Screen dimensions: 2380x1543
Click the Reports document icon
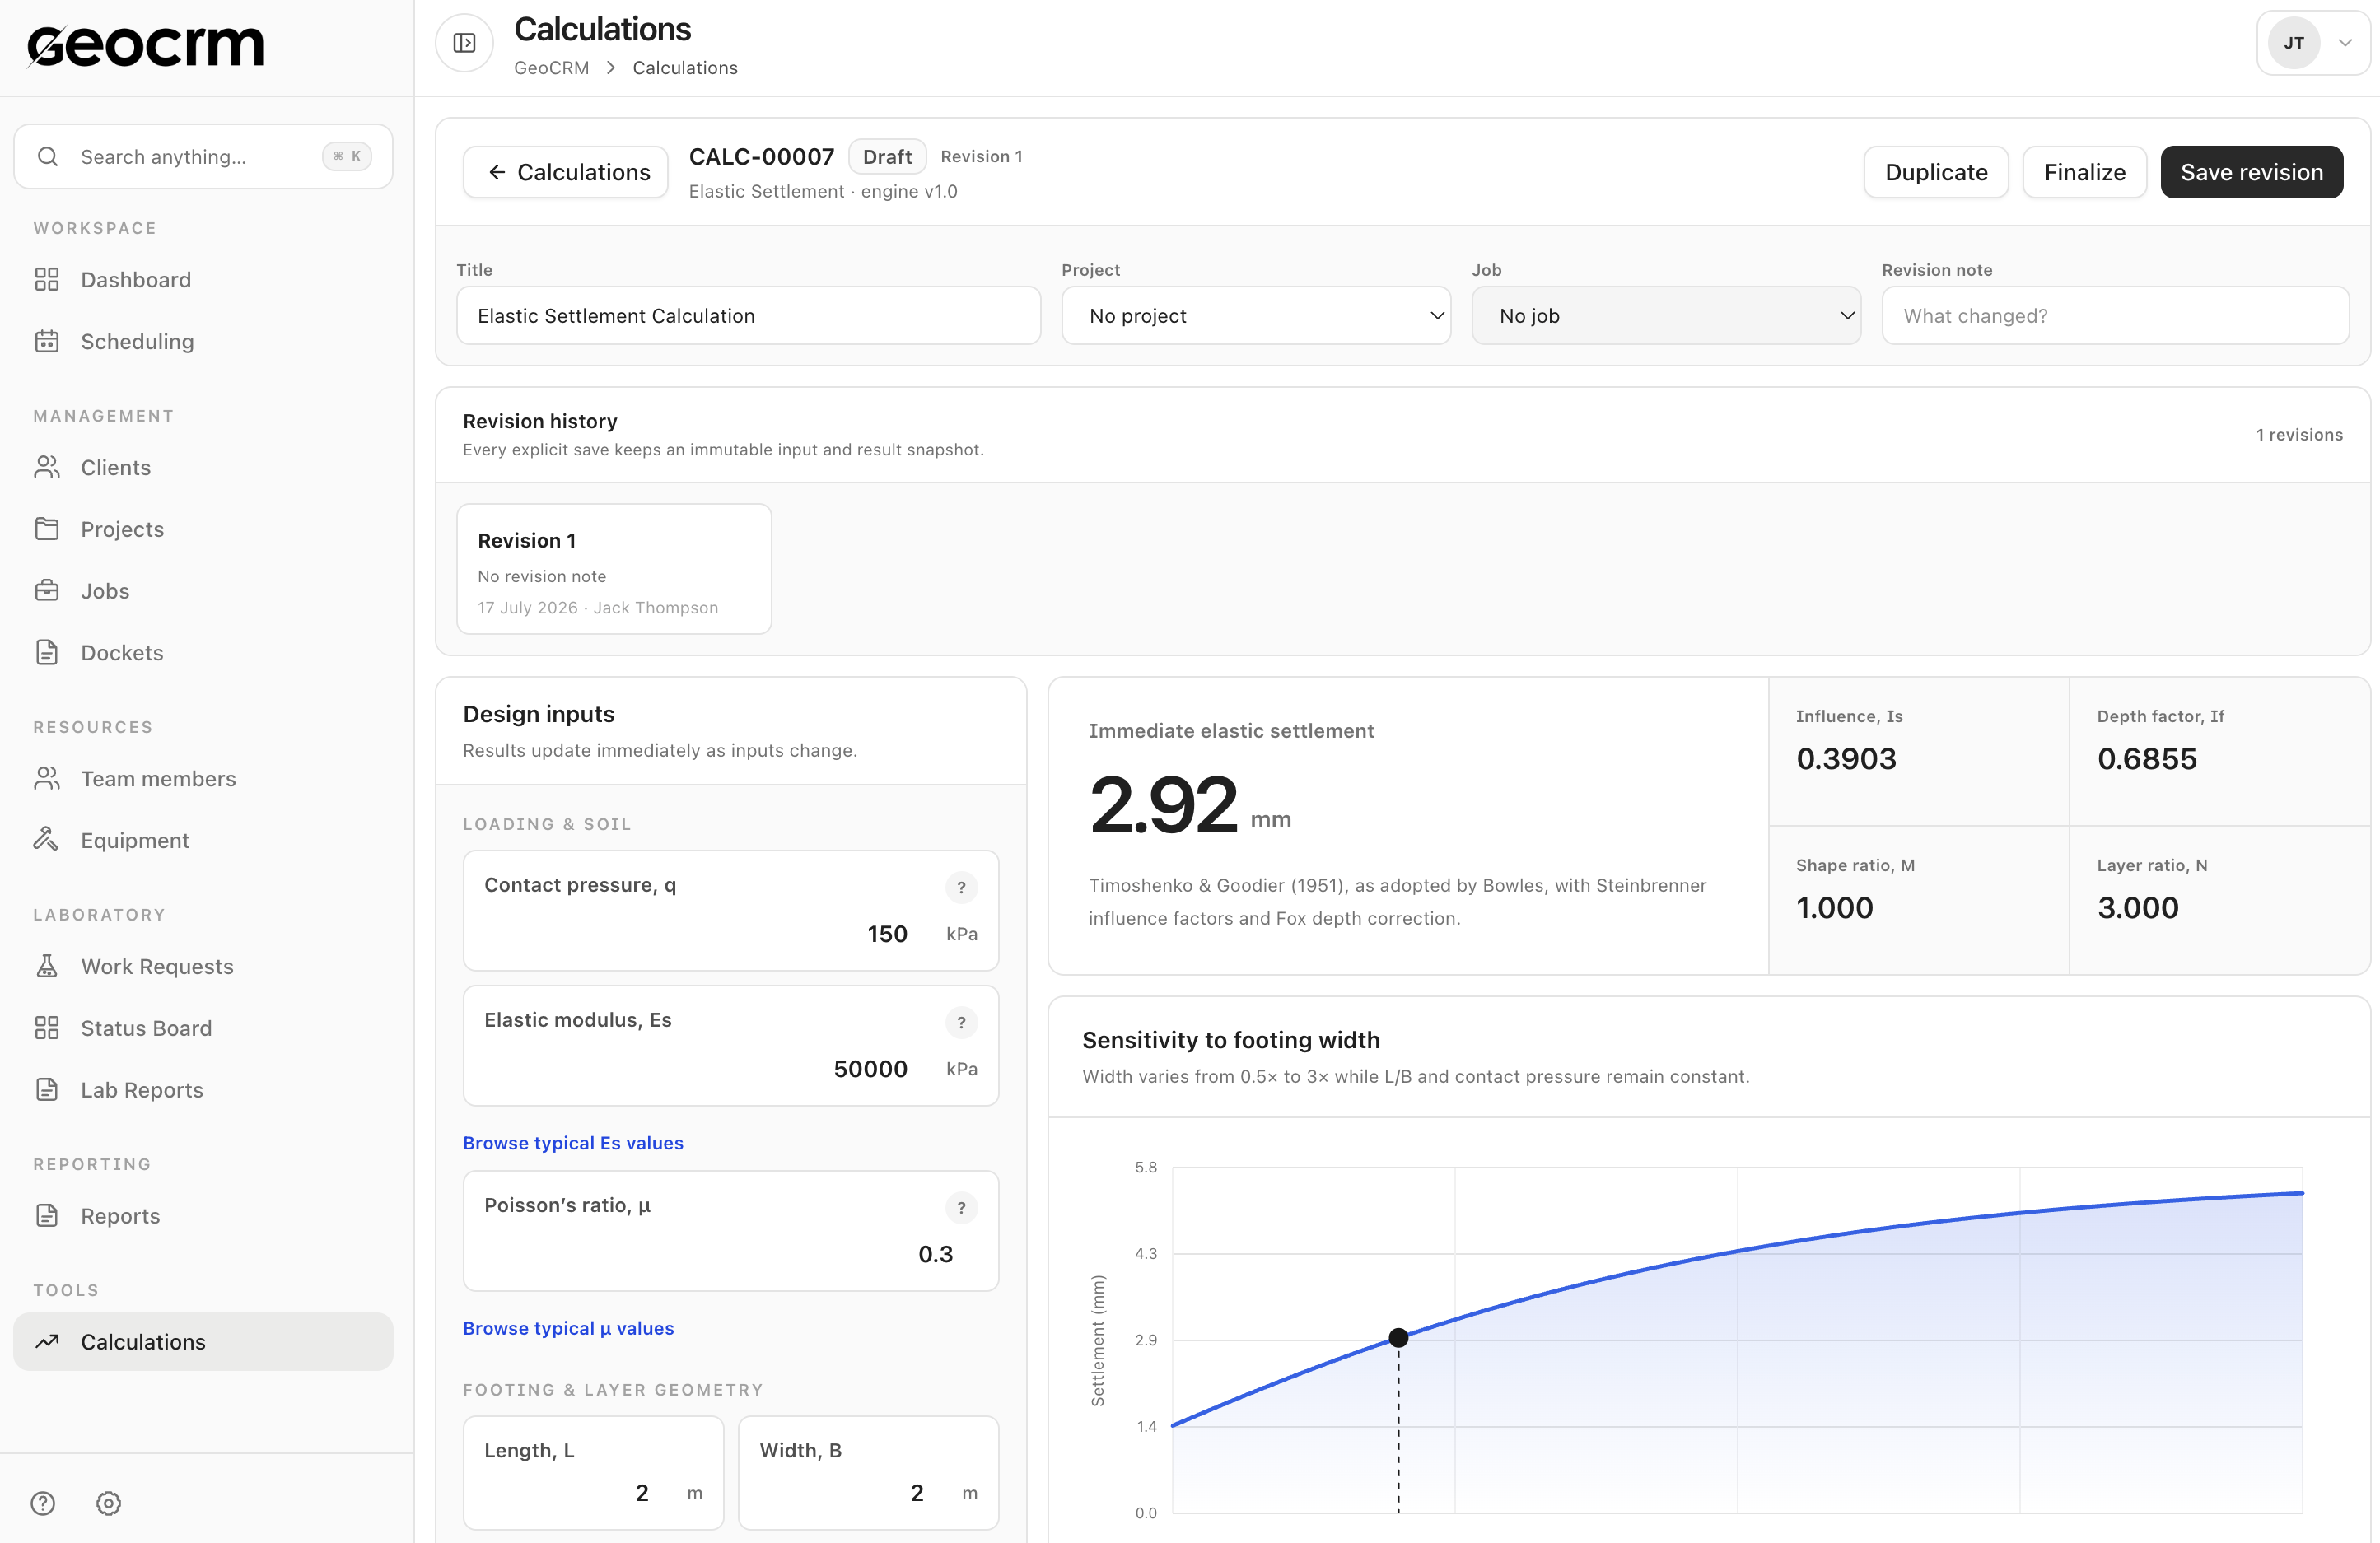[47, 1216]
